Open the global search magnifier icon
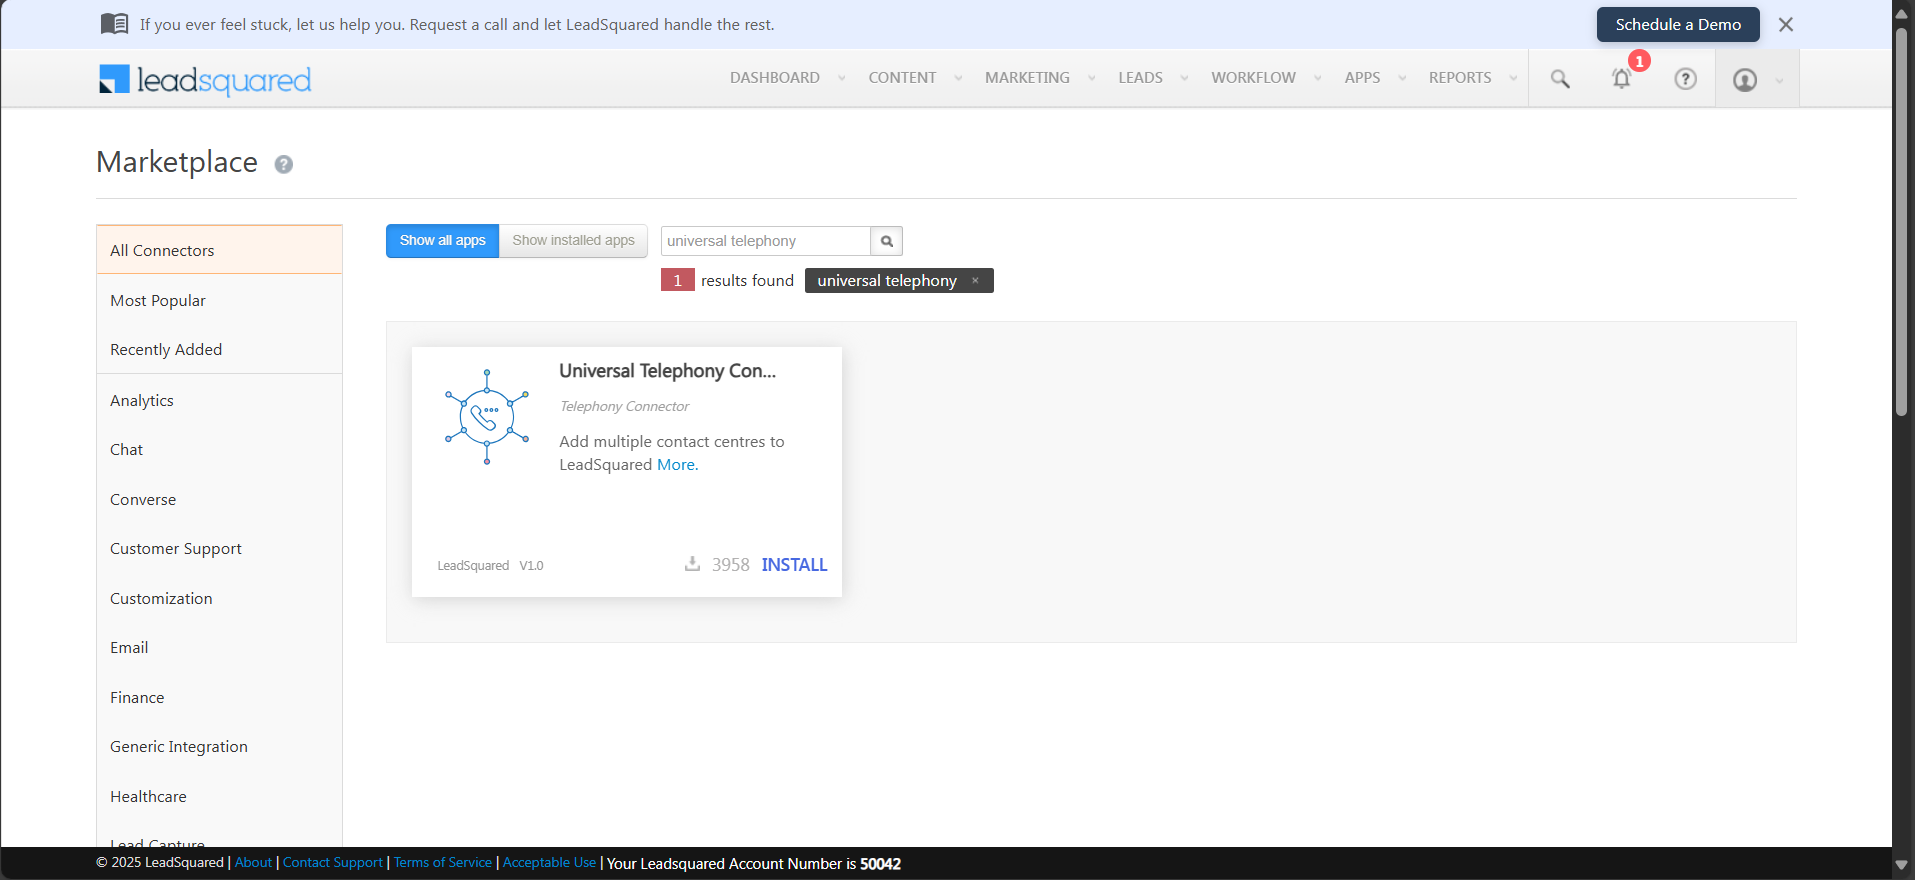 tap(1560, 79)
